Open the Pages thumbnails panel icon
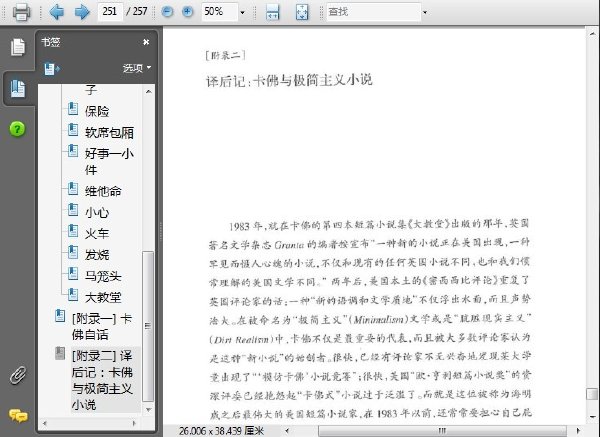 tap(18, 47)
